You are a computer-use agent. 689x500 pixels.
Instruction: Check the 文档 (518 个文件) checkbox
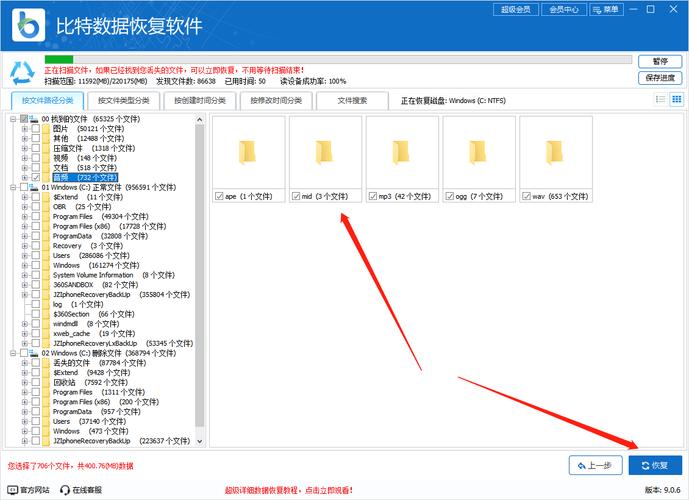[x=36, y=168]
